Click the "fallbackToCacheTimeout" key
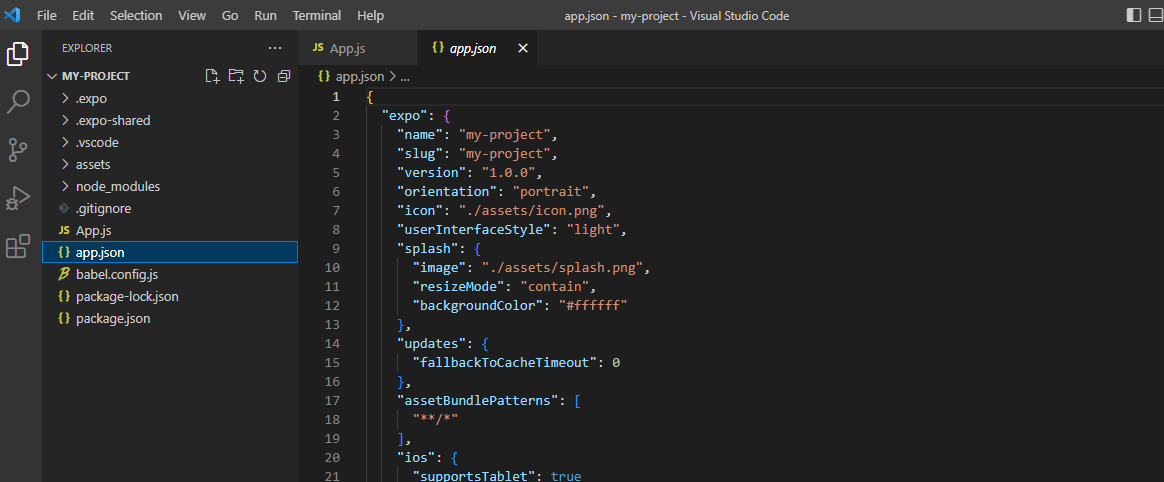The image size is (1164, 482). click(505, 362)
